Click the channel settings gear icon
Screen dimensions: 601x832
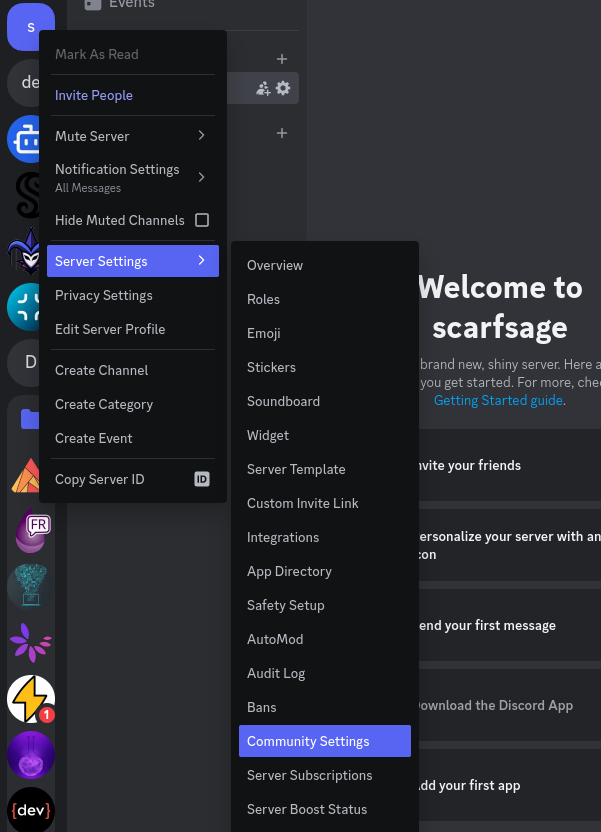(283, 88)
